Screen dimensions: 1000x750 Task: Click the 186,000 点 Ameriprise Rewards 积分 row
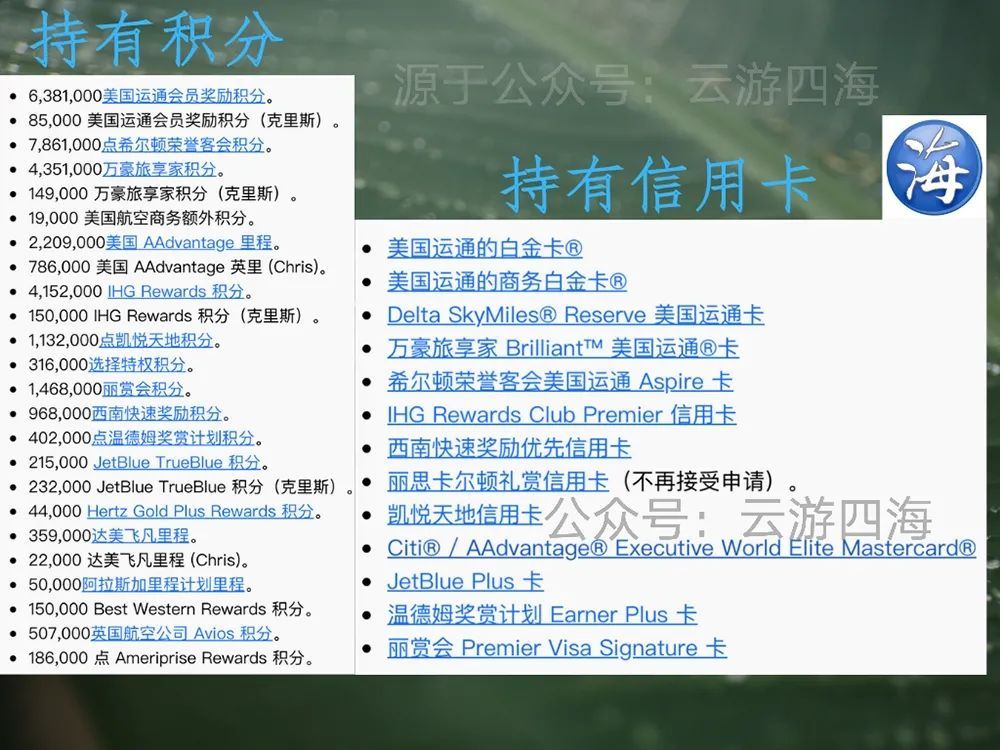(171, 658)
